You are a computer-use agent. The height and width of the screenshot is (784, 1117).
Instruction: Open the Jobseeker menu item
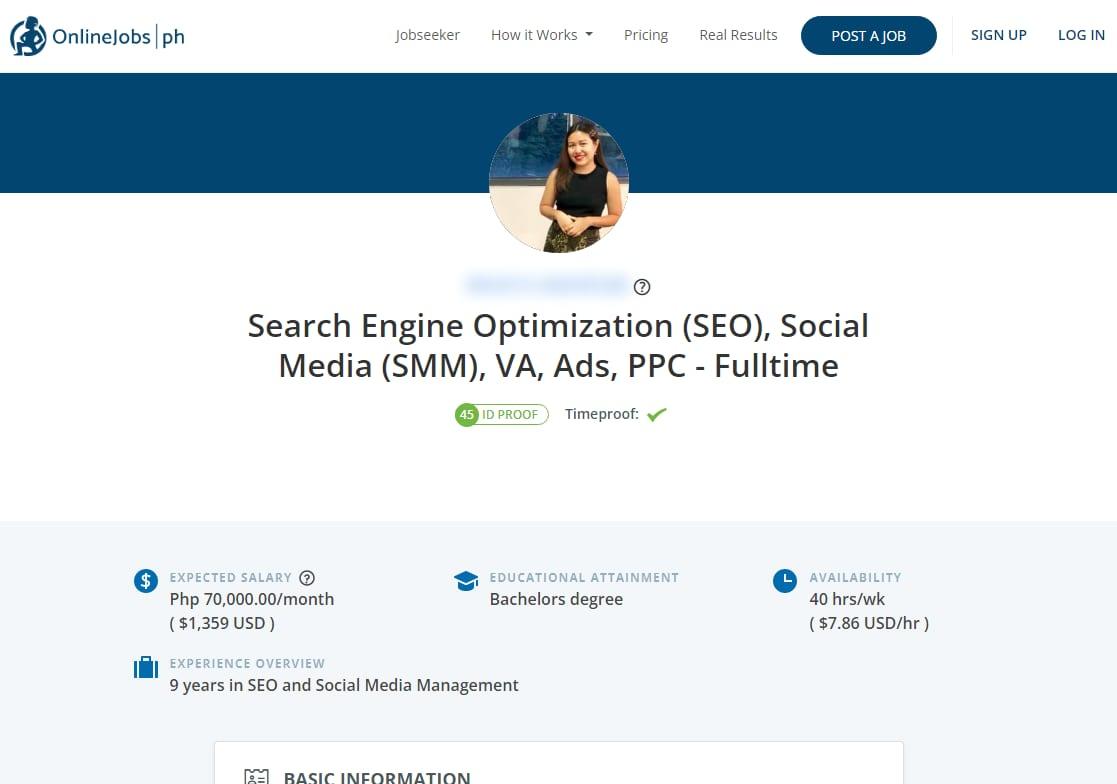(427, 34)
